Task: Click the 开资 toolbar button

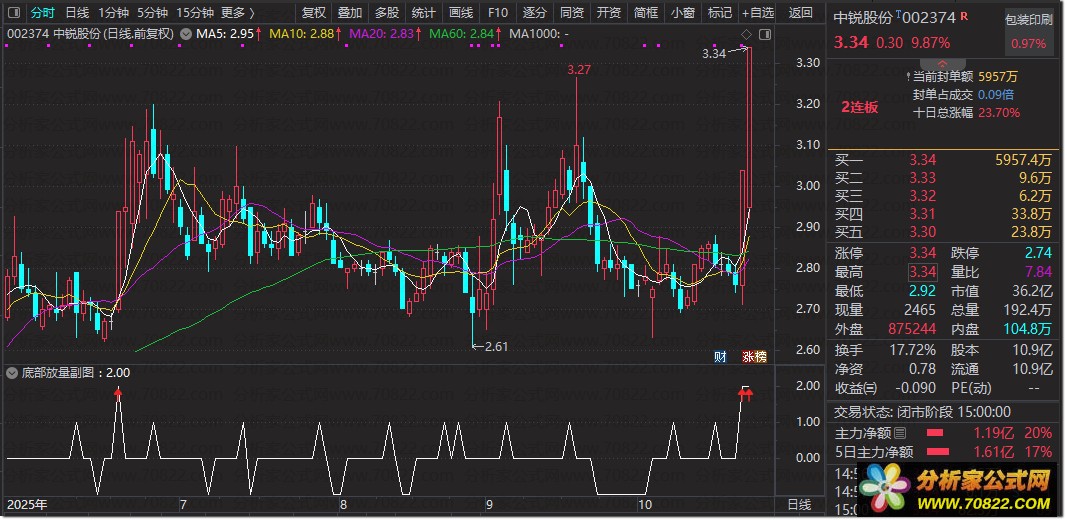Action: (608, 12)
